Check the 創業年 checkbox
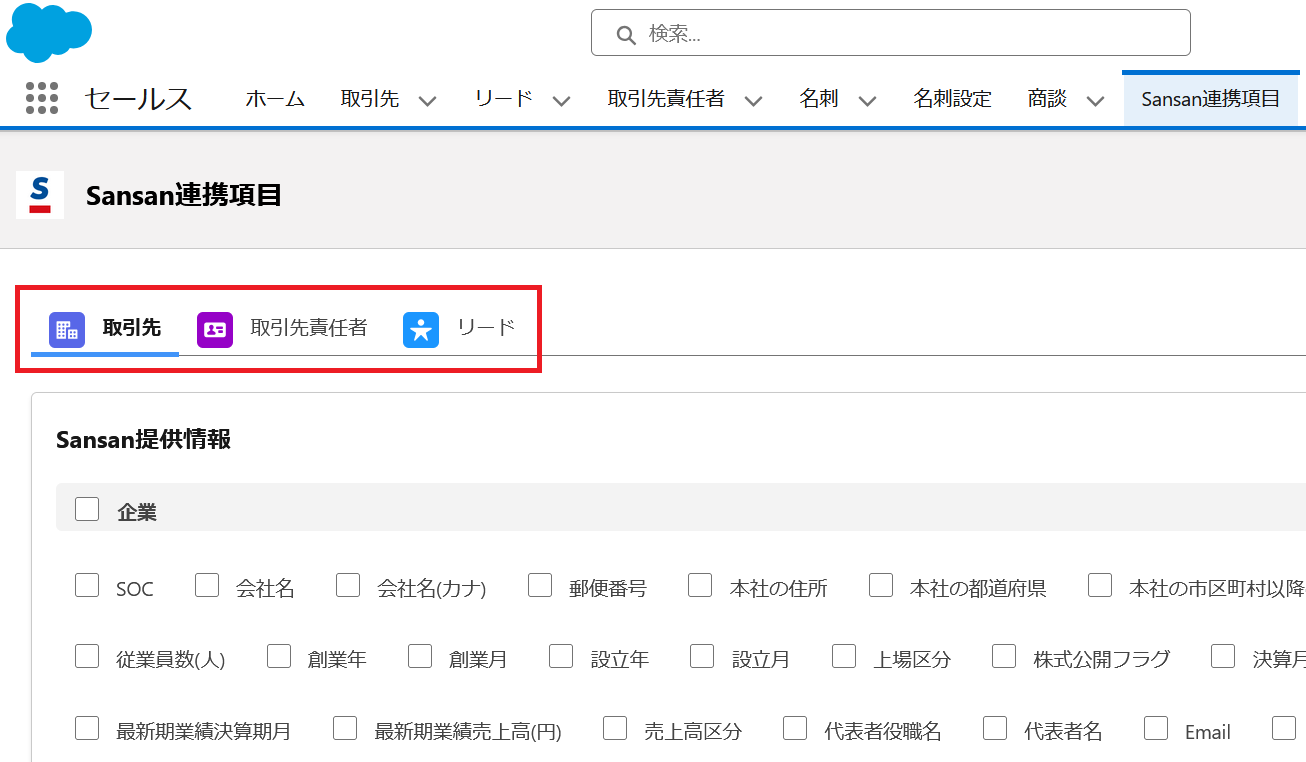 279,656
